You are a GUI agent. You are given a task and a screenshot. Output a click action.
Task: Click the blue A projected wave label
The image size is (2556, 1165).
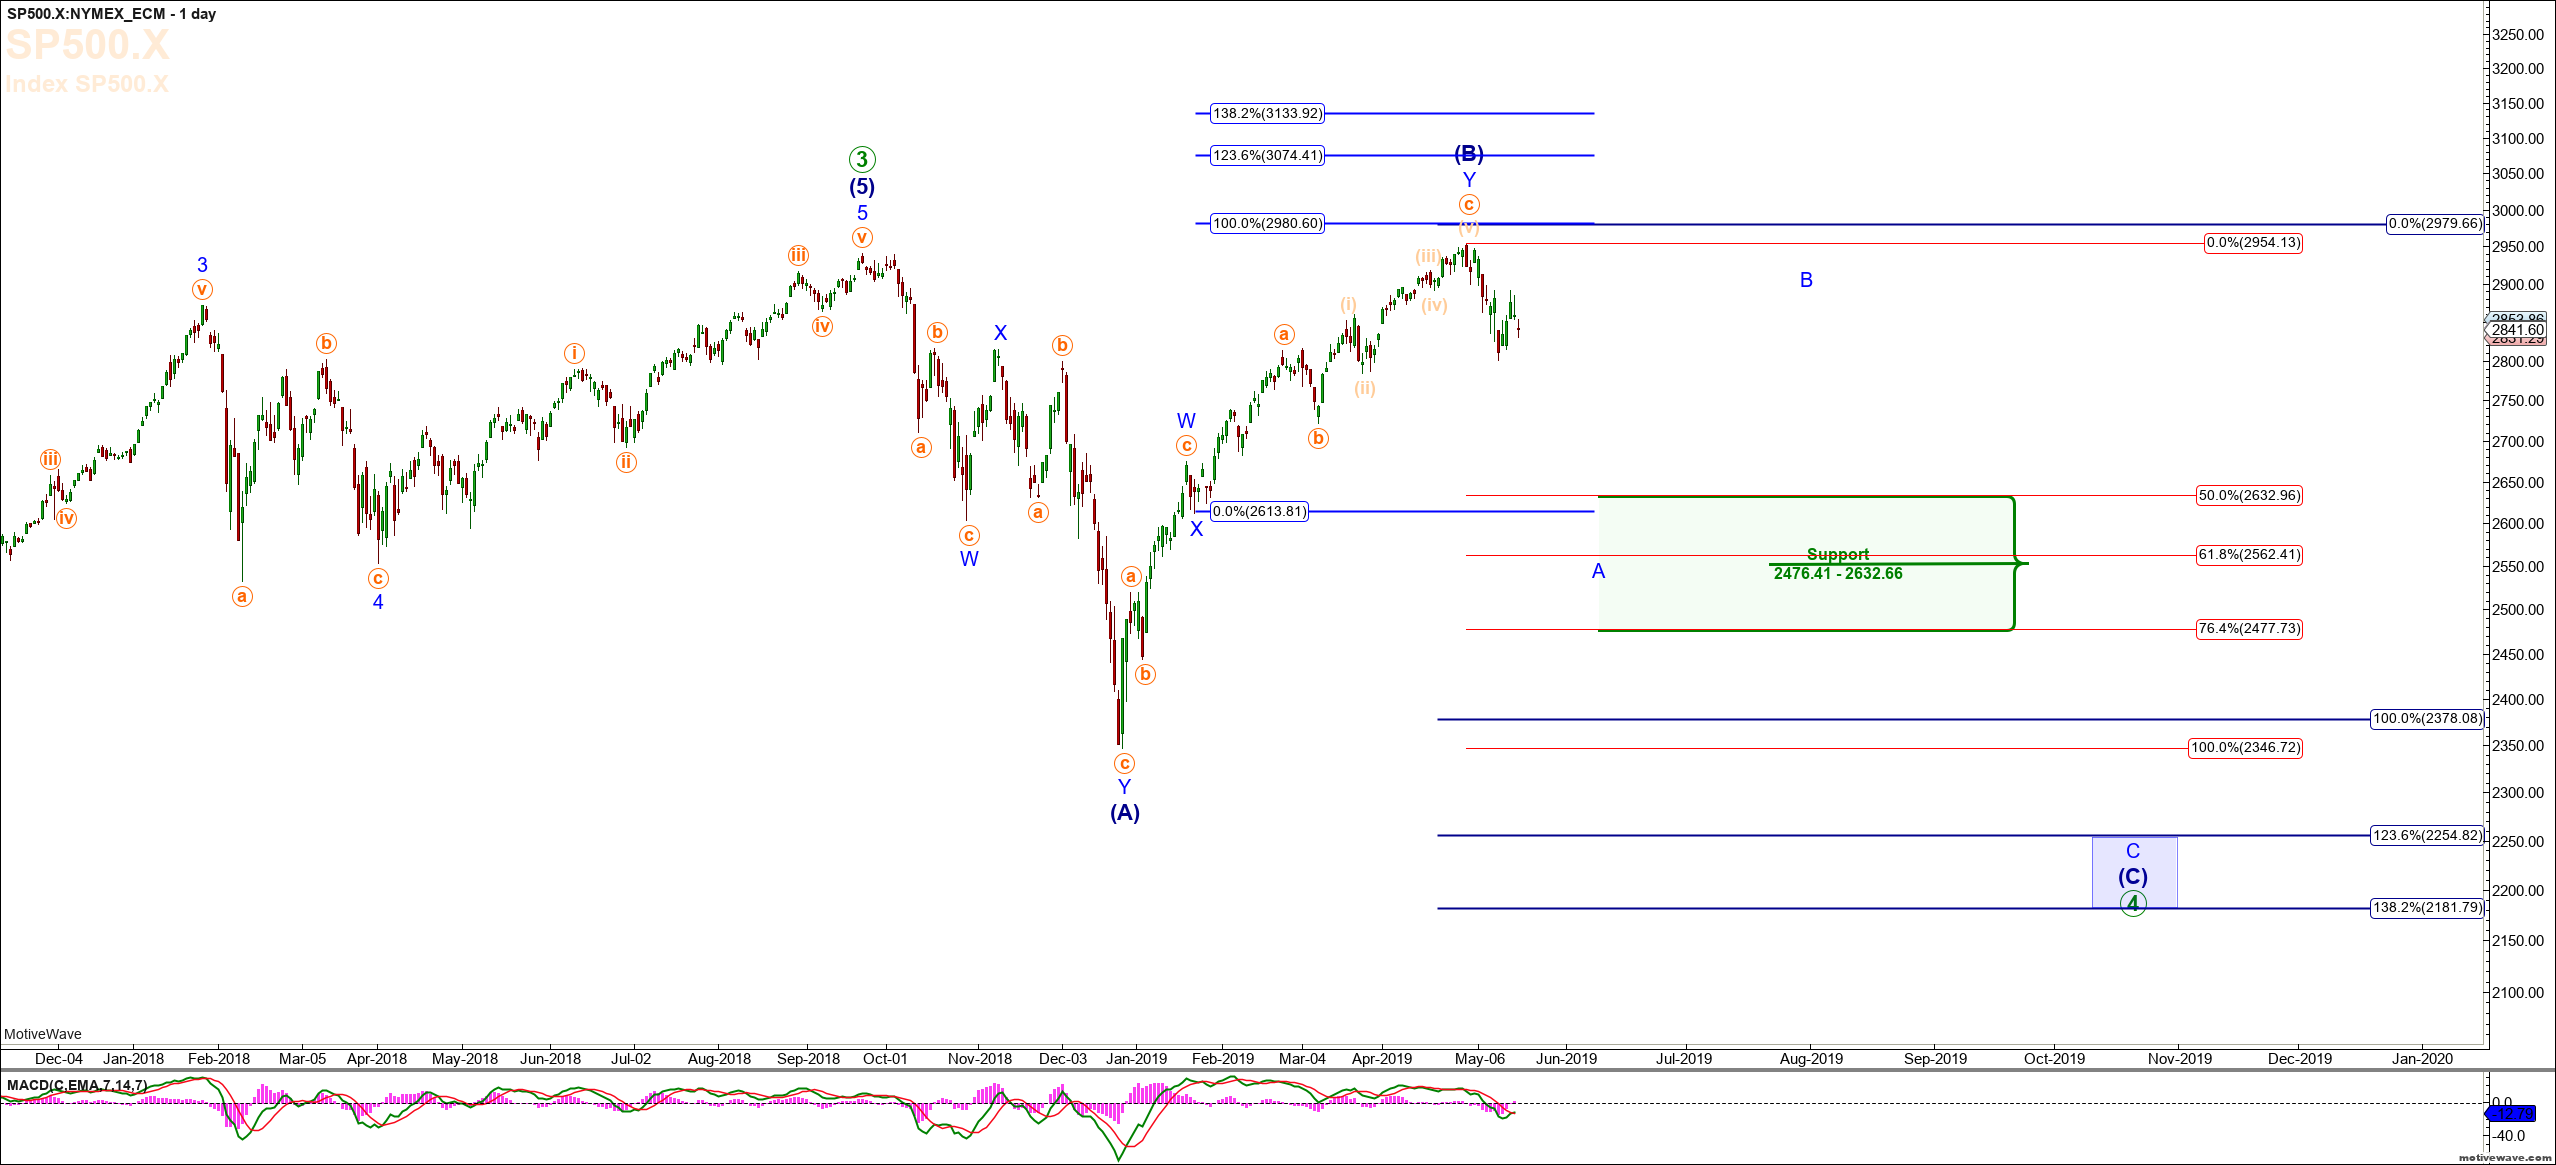click(1598, 571)
